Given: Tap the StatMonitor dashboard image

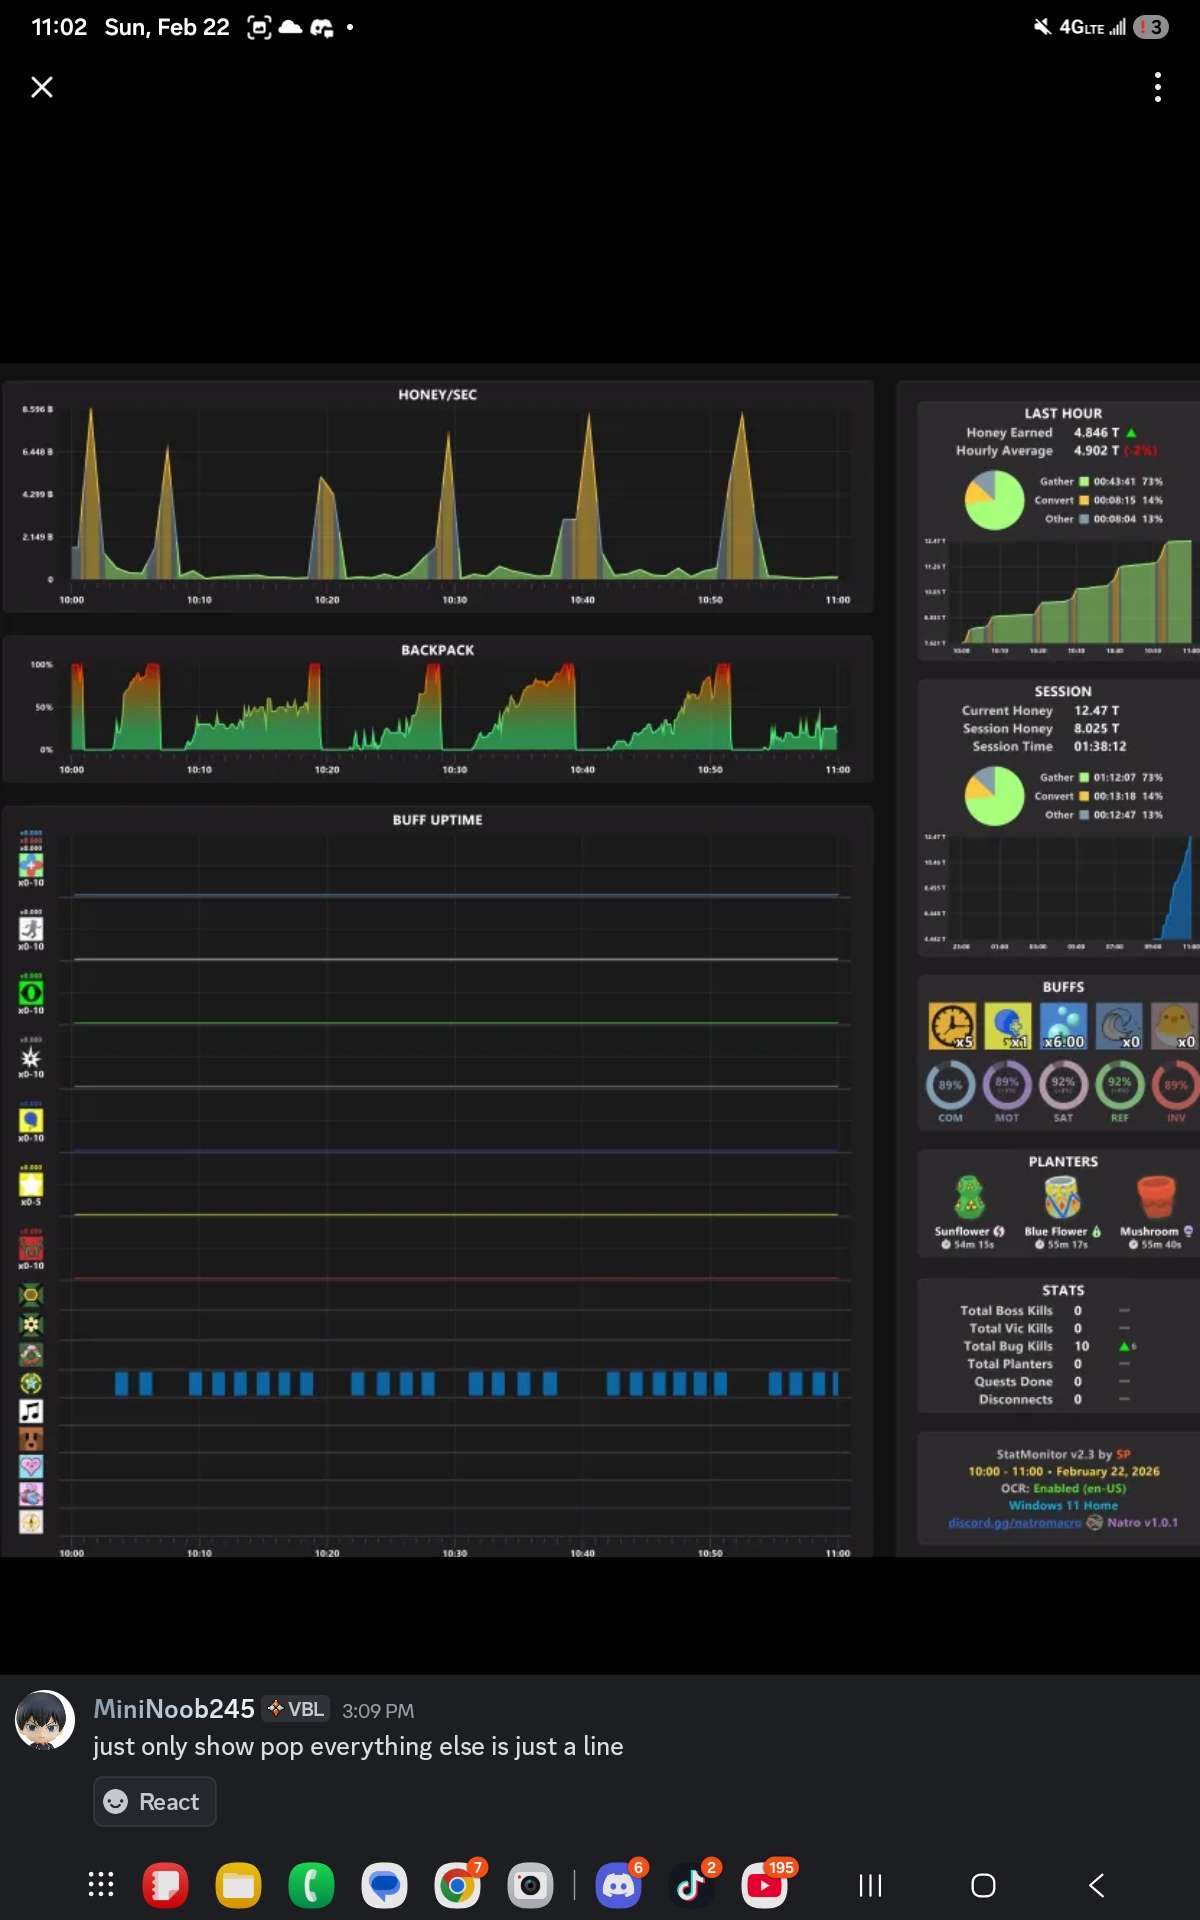Looking at the screenshot, I should tap(600, 960).
